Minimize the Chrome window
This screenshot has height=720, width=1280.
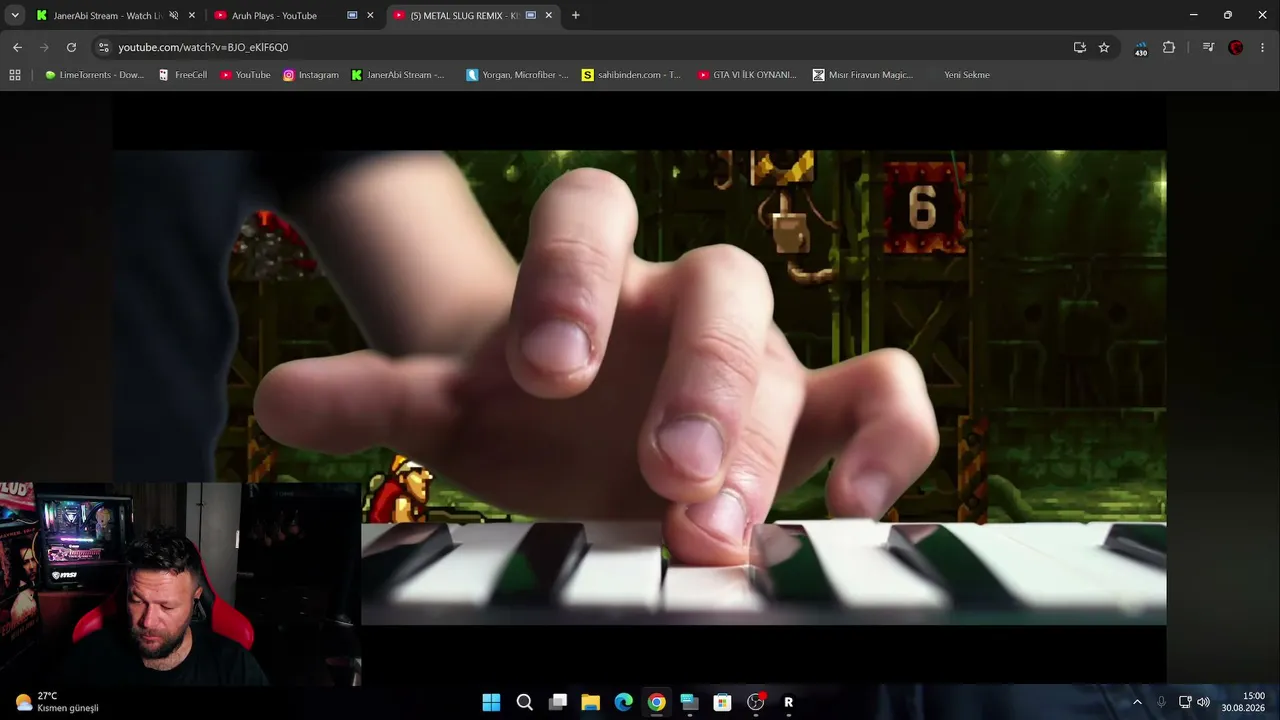coord(1193,15)
